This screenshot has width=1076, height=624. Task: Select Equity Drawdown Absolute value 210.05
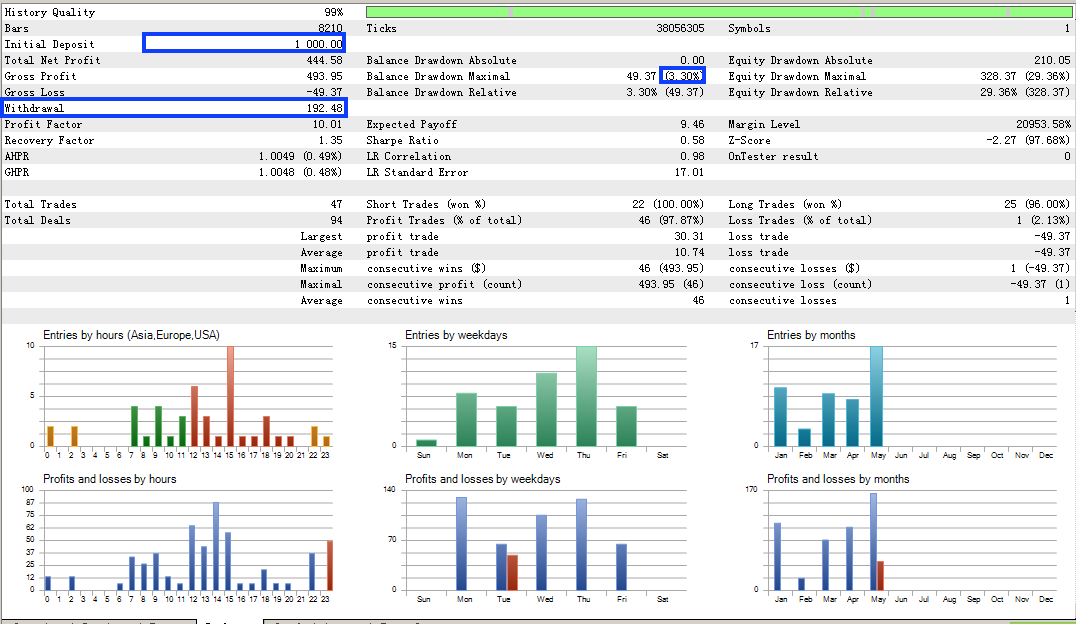(1052, 60)
